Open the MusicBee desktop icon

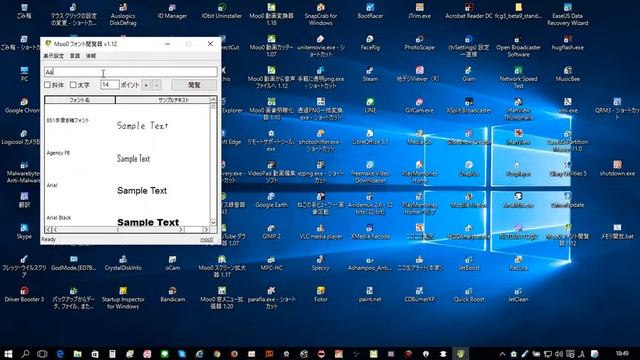point(567,75)
